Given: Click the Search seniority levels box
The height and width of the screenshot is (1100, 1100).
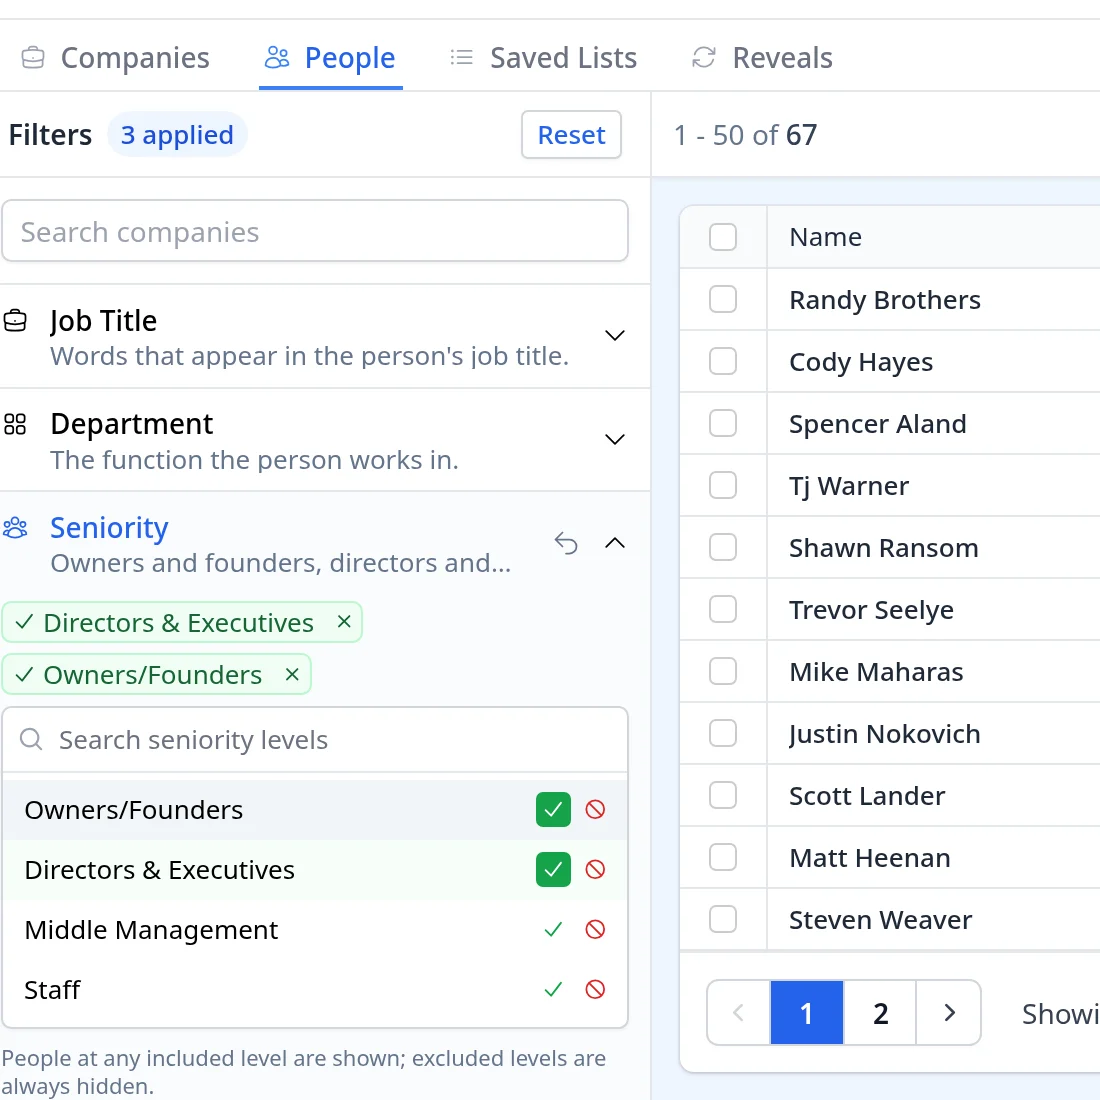Looking at the screenshot, I should coord(315,740).
